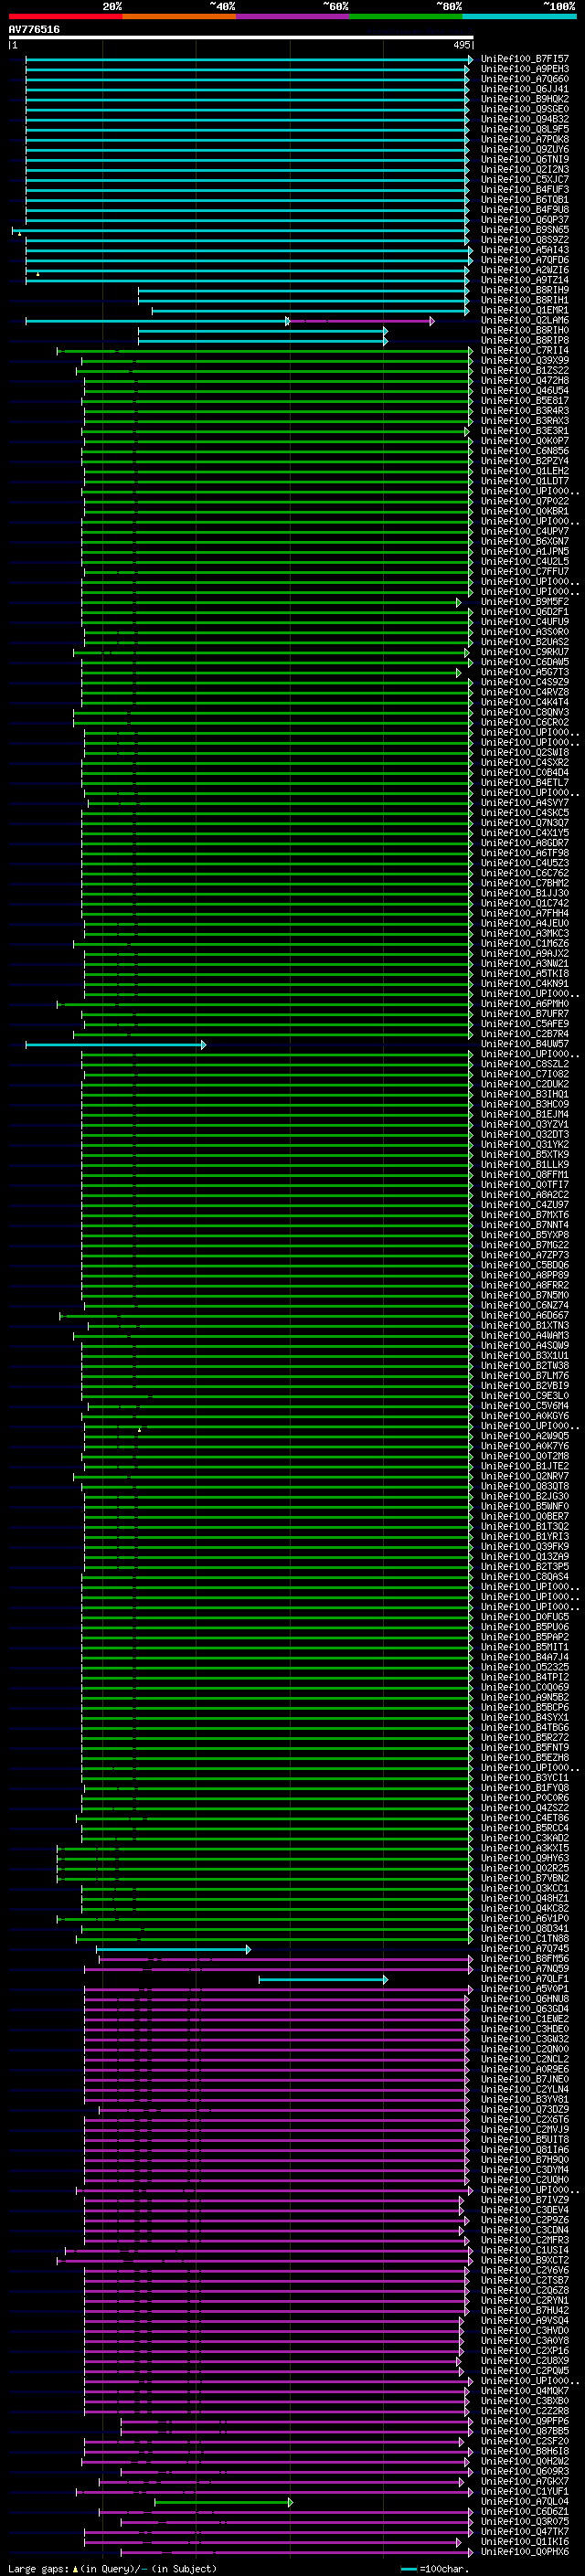Click the UniRef100_Q472H8 label
585x2576 pixels.
(524, 381)
